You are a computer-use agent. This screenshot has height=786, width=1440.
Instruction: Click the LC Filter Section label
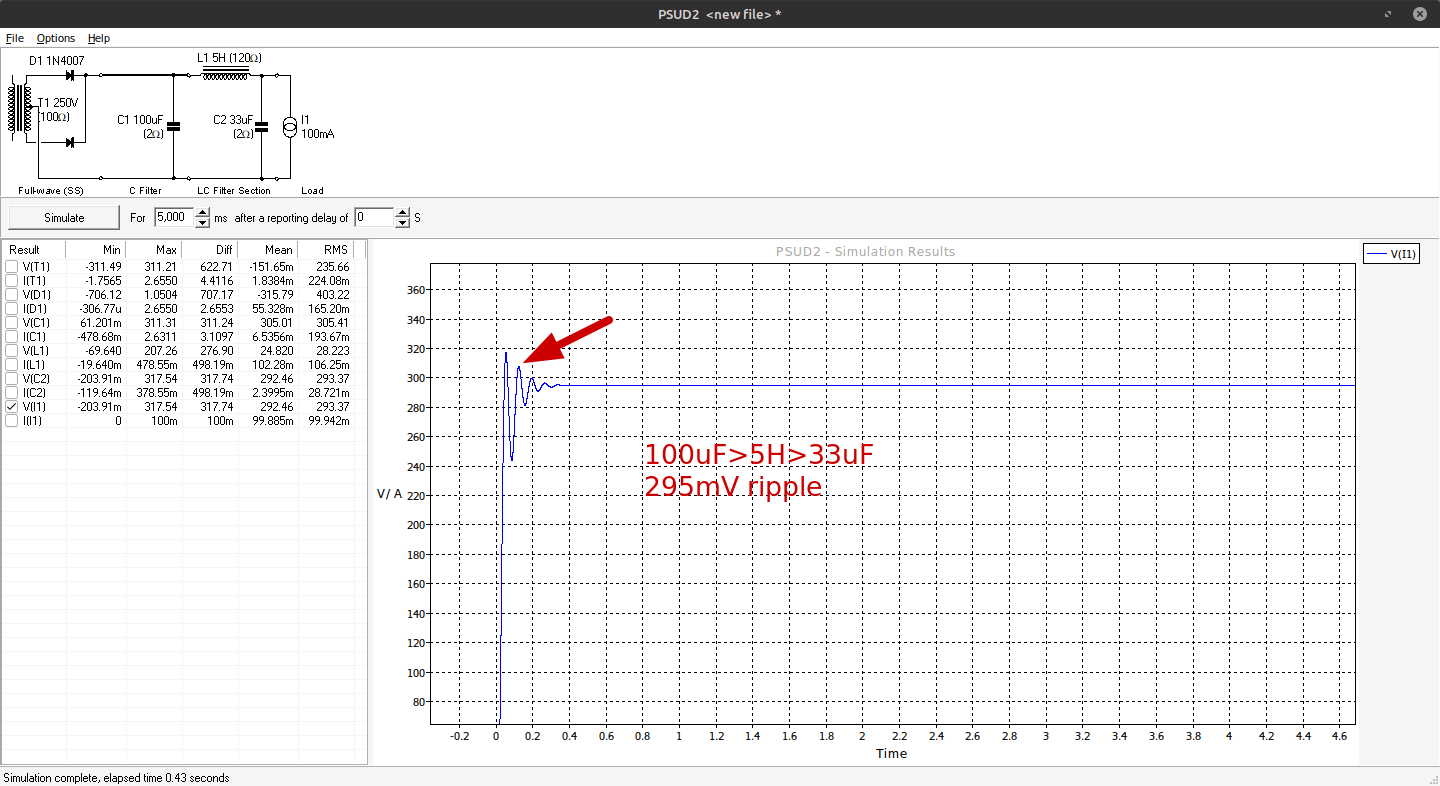click(234, 190)
